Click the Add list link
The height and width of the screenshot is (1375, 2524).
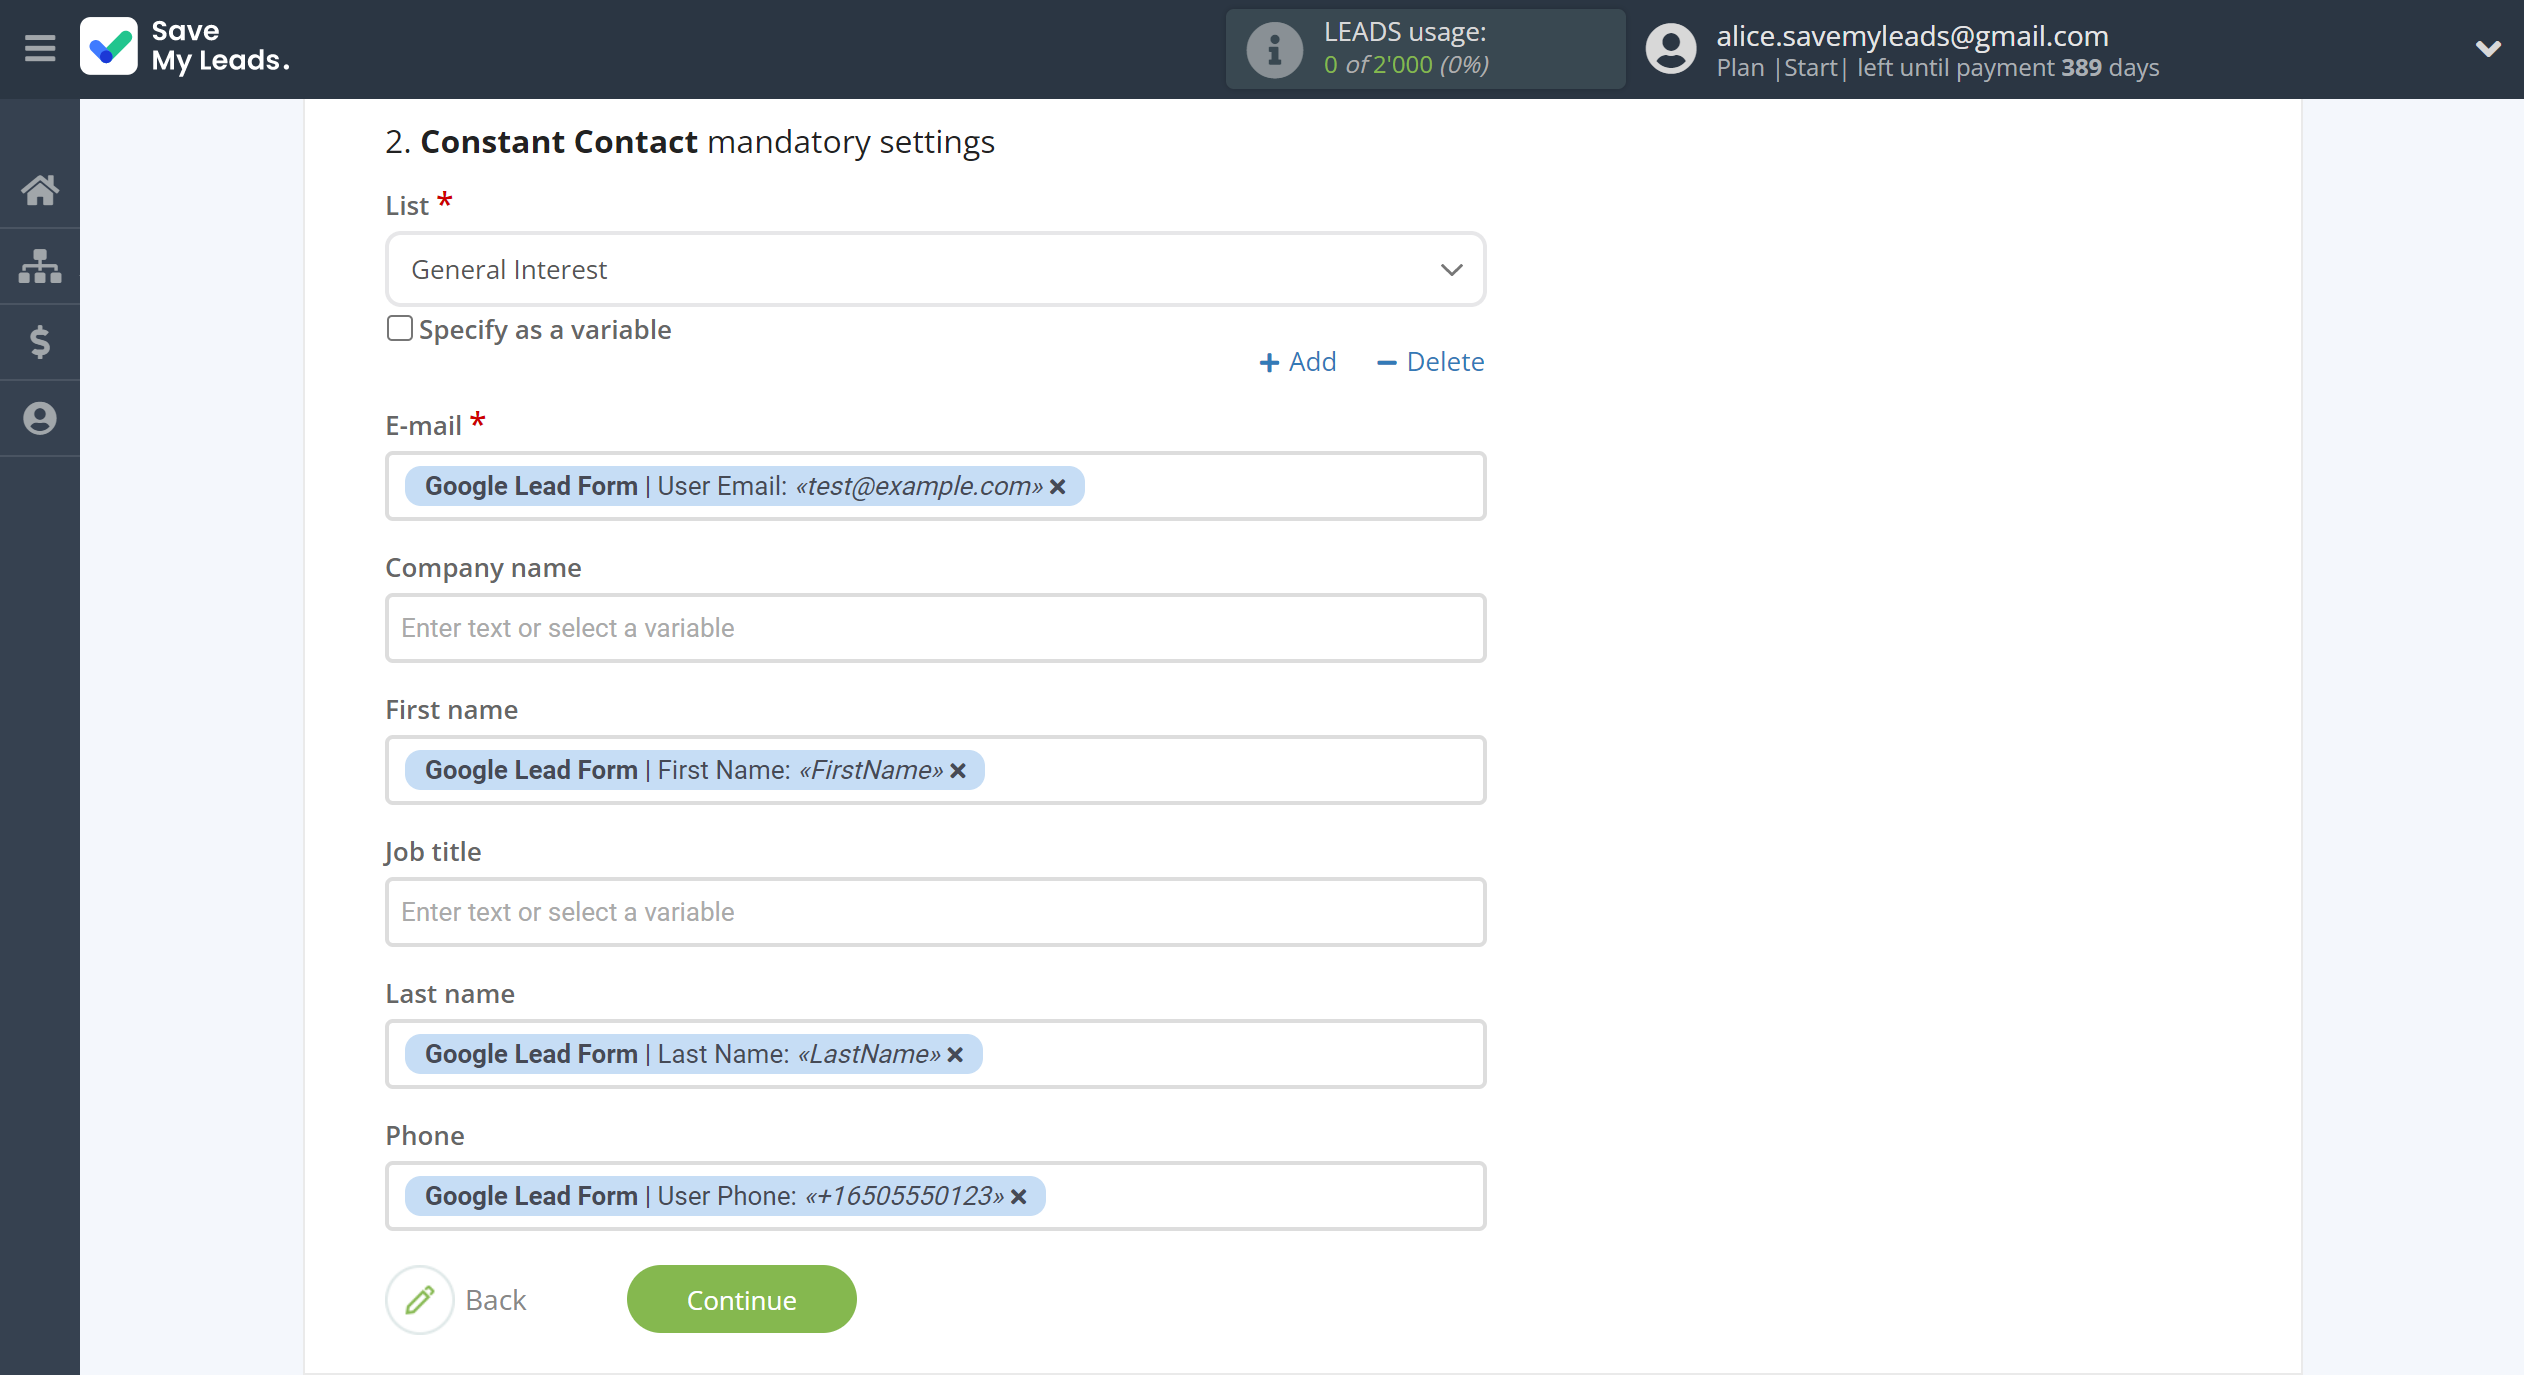click(1297, 362)
